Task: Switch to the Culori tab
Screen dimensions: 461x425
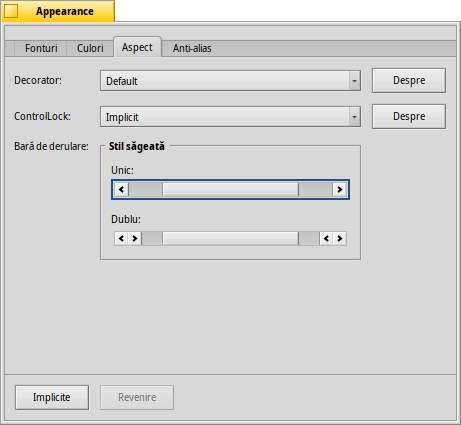Action: pyautogui.click(x=90, y=48)
